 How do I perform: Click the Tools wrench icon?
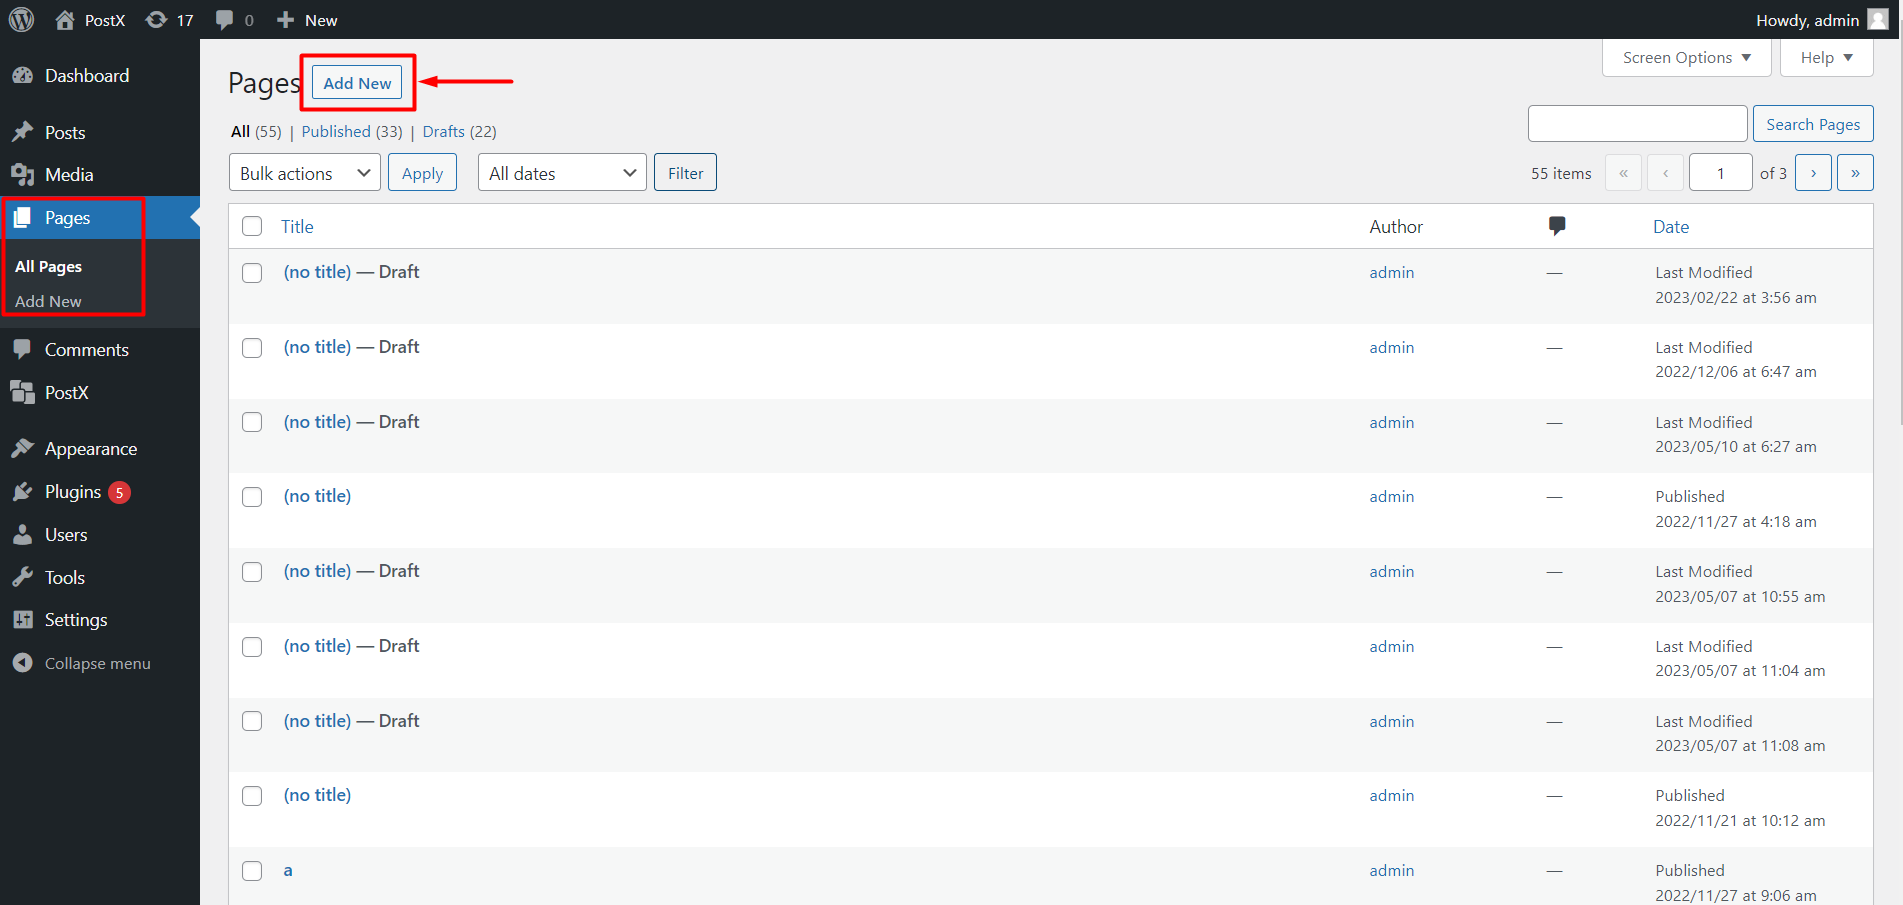click(22, 578)
